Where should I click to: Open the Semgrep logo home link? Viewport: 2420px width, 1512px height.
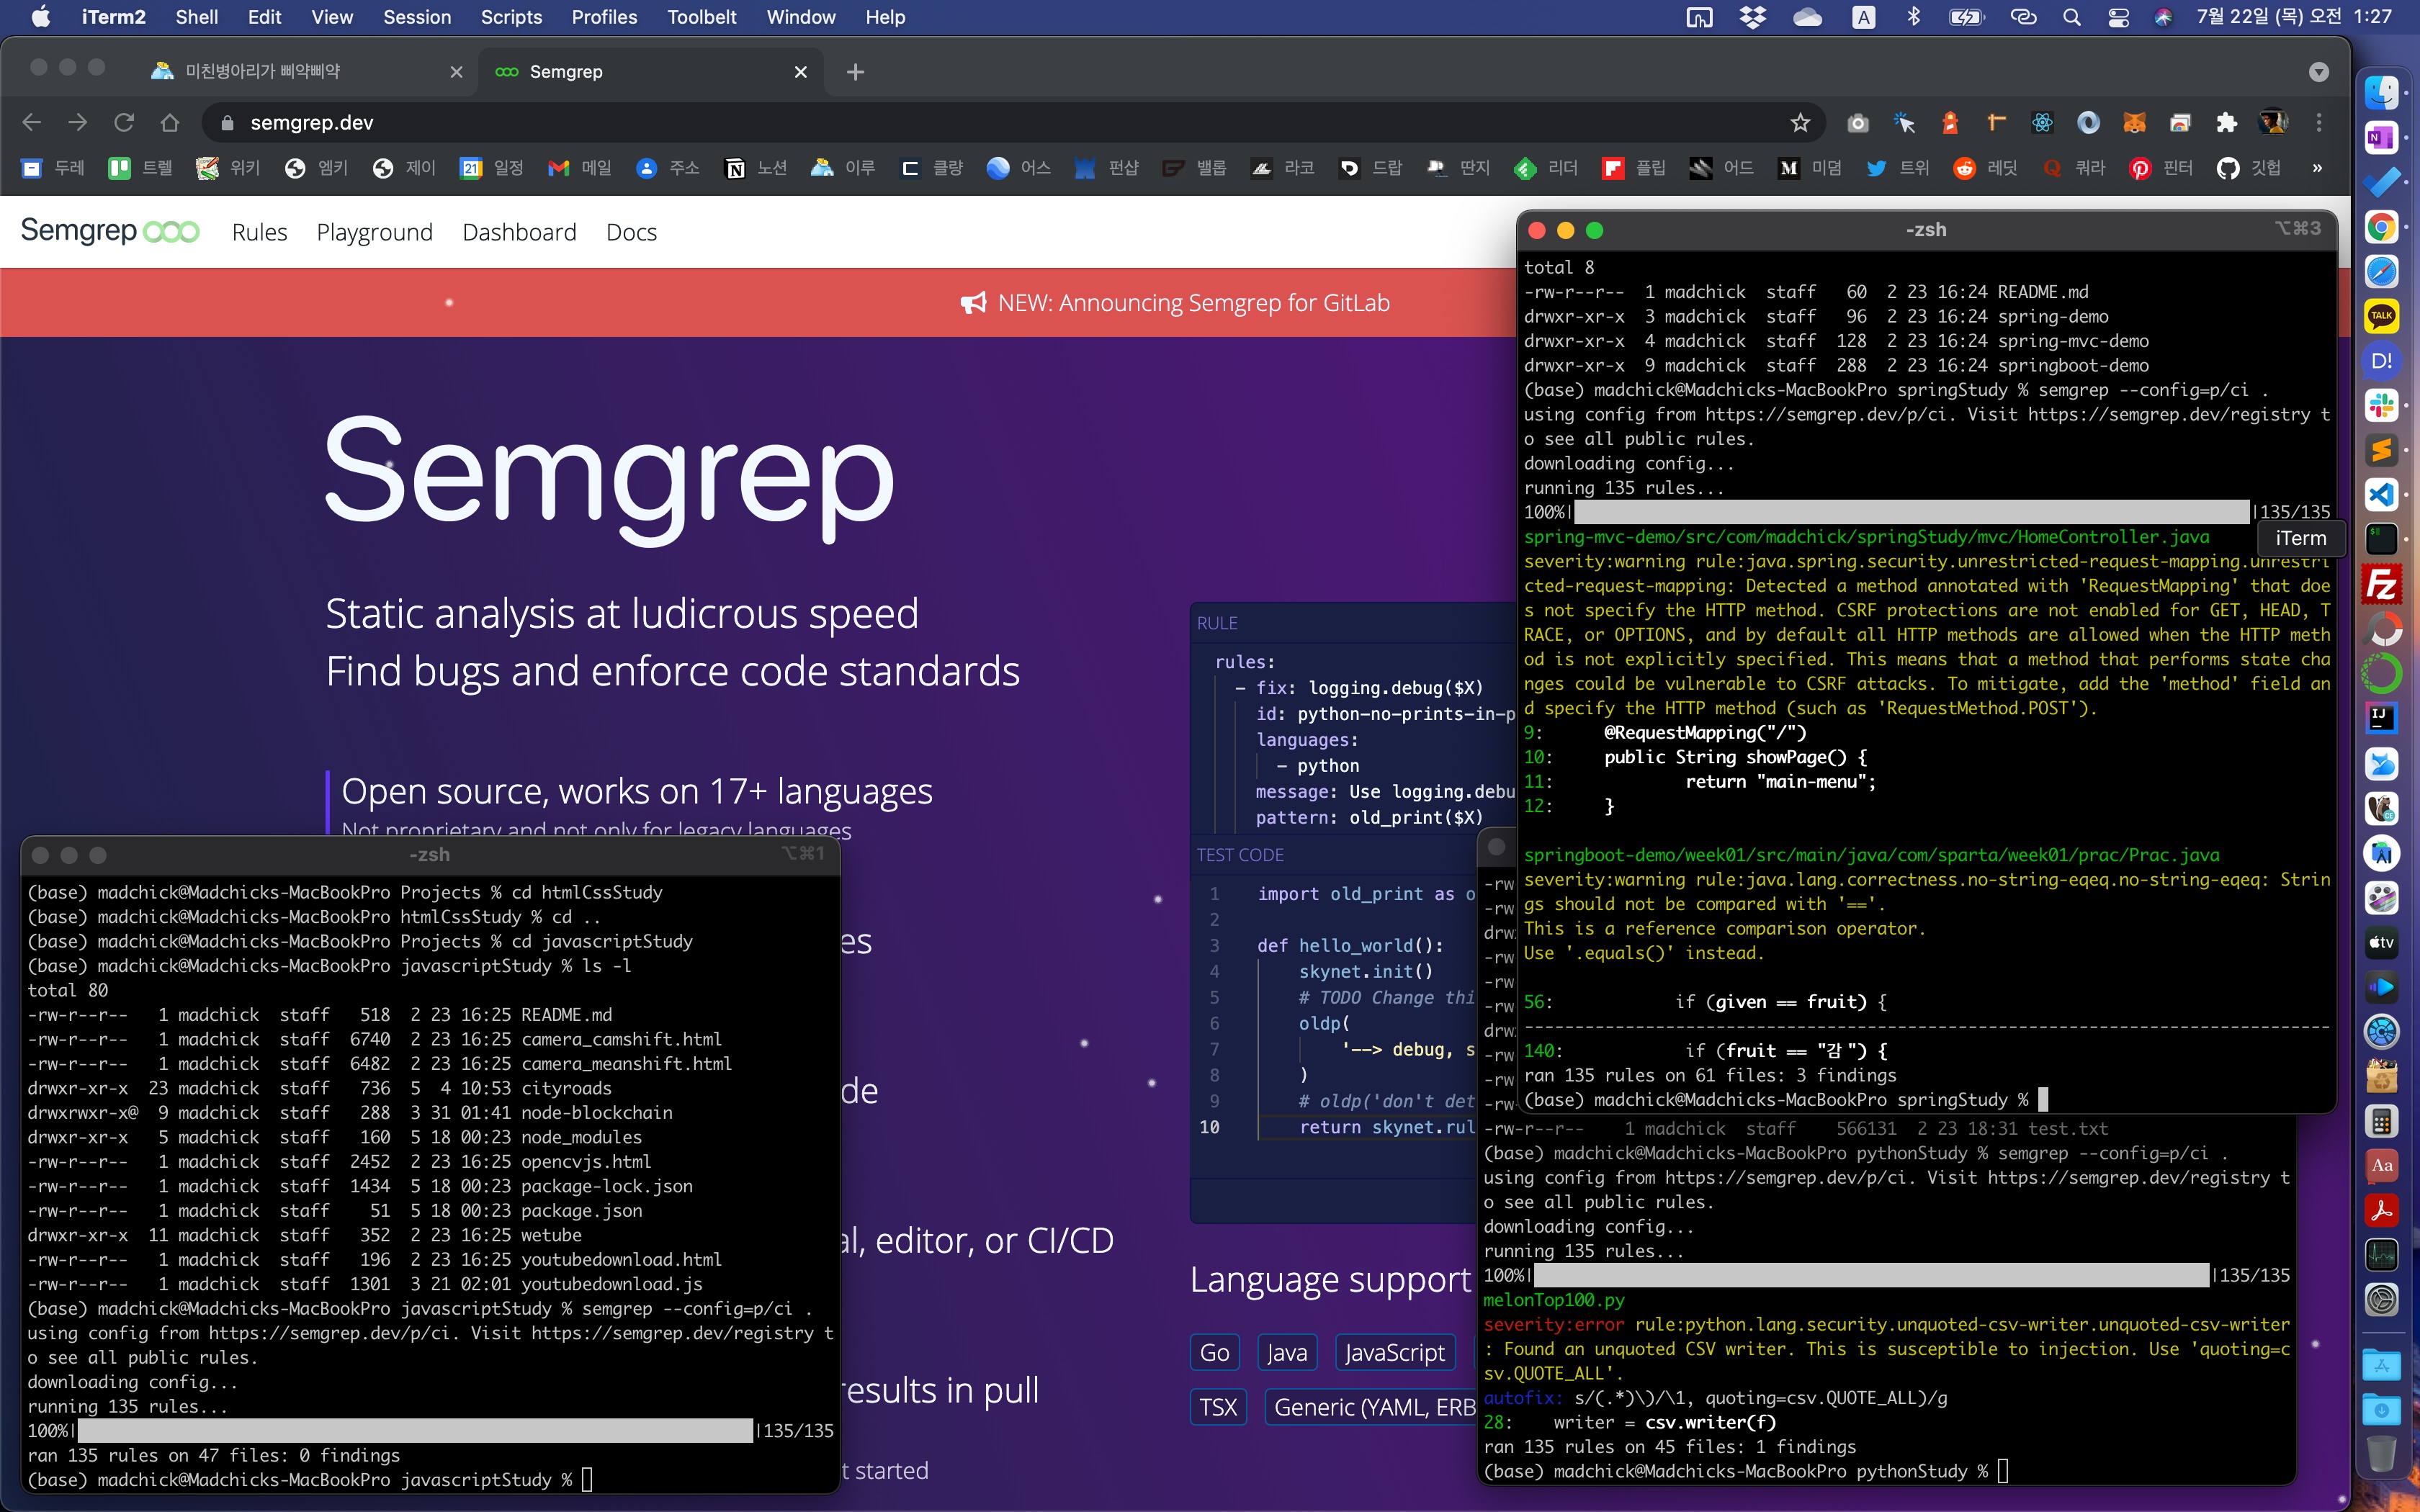pyautogui.click(x=110, y=231)
